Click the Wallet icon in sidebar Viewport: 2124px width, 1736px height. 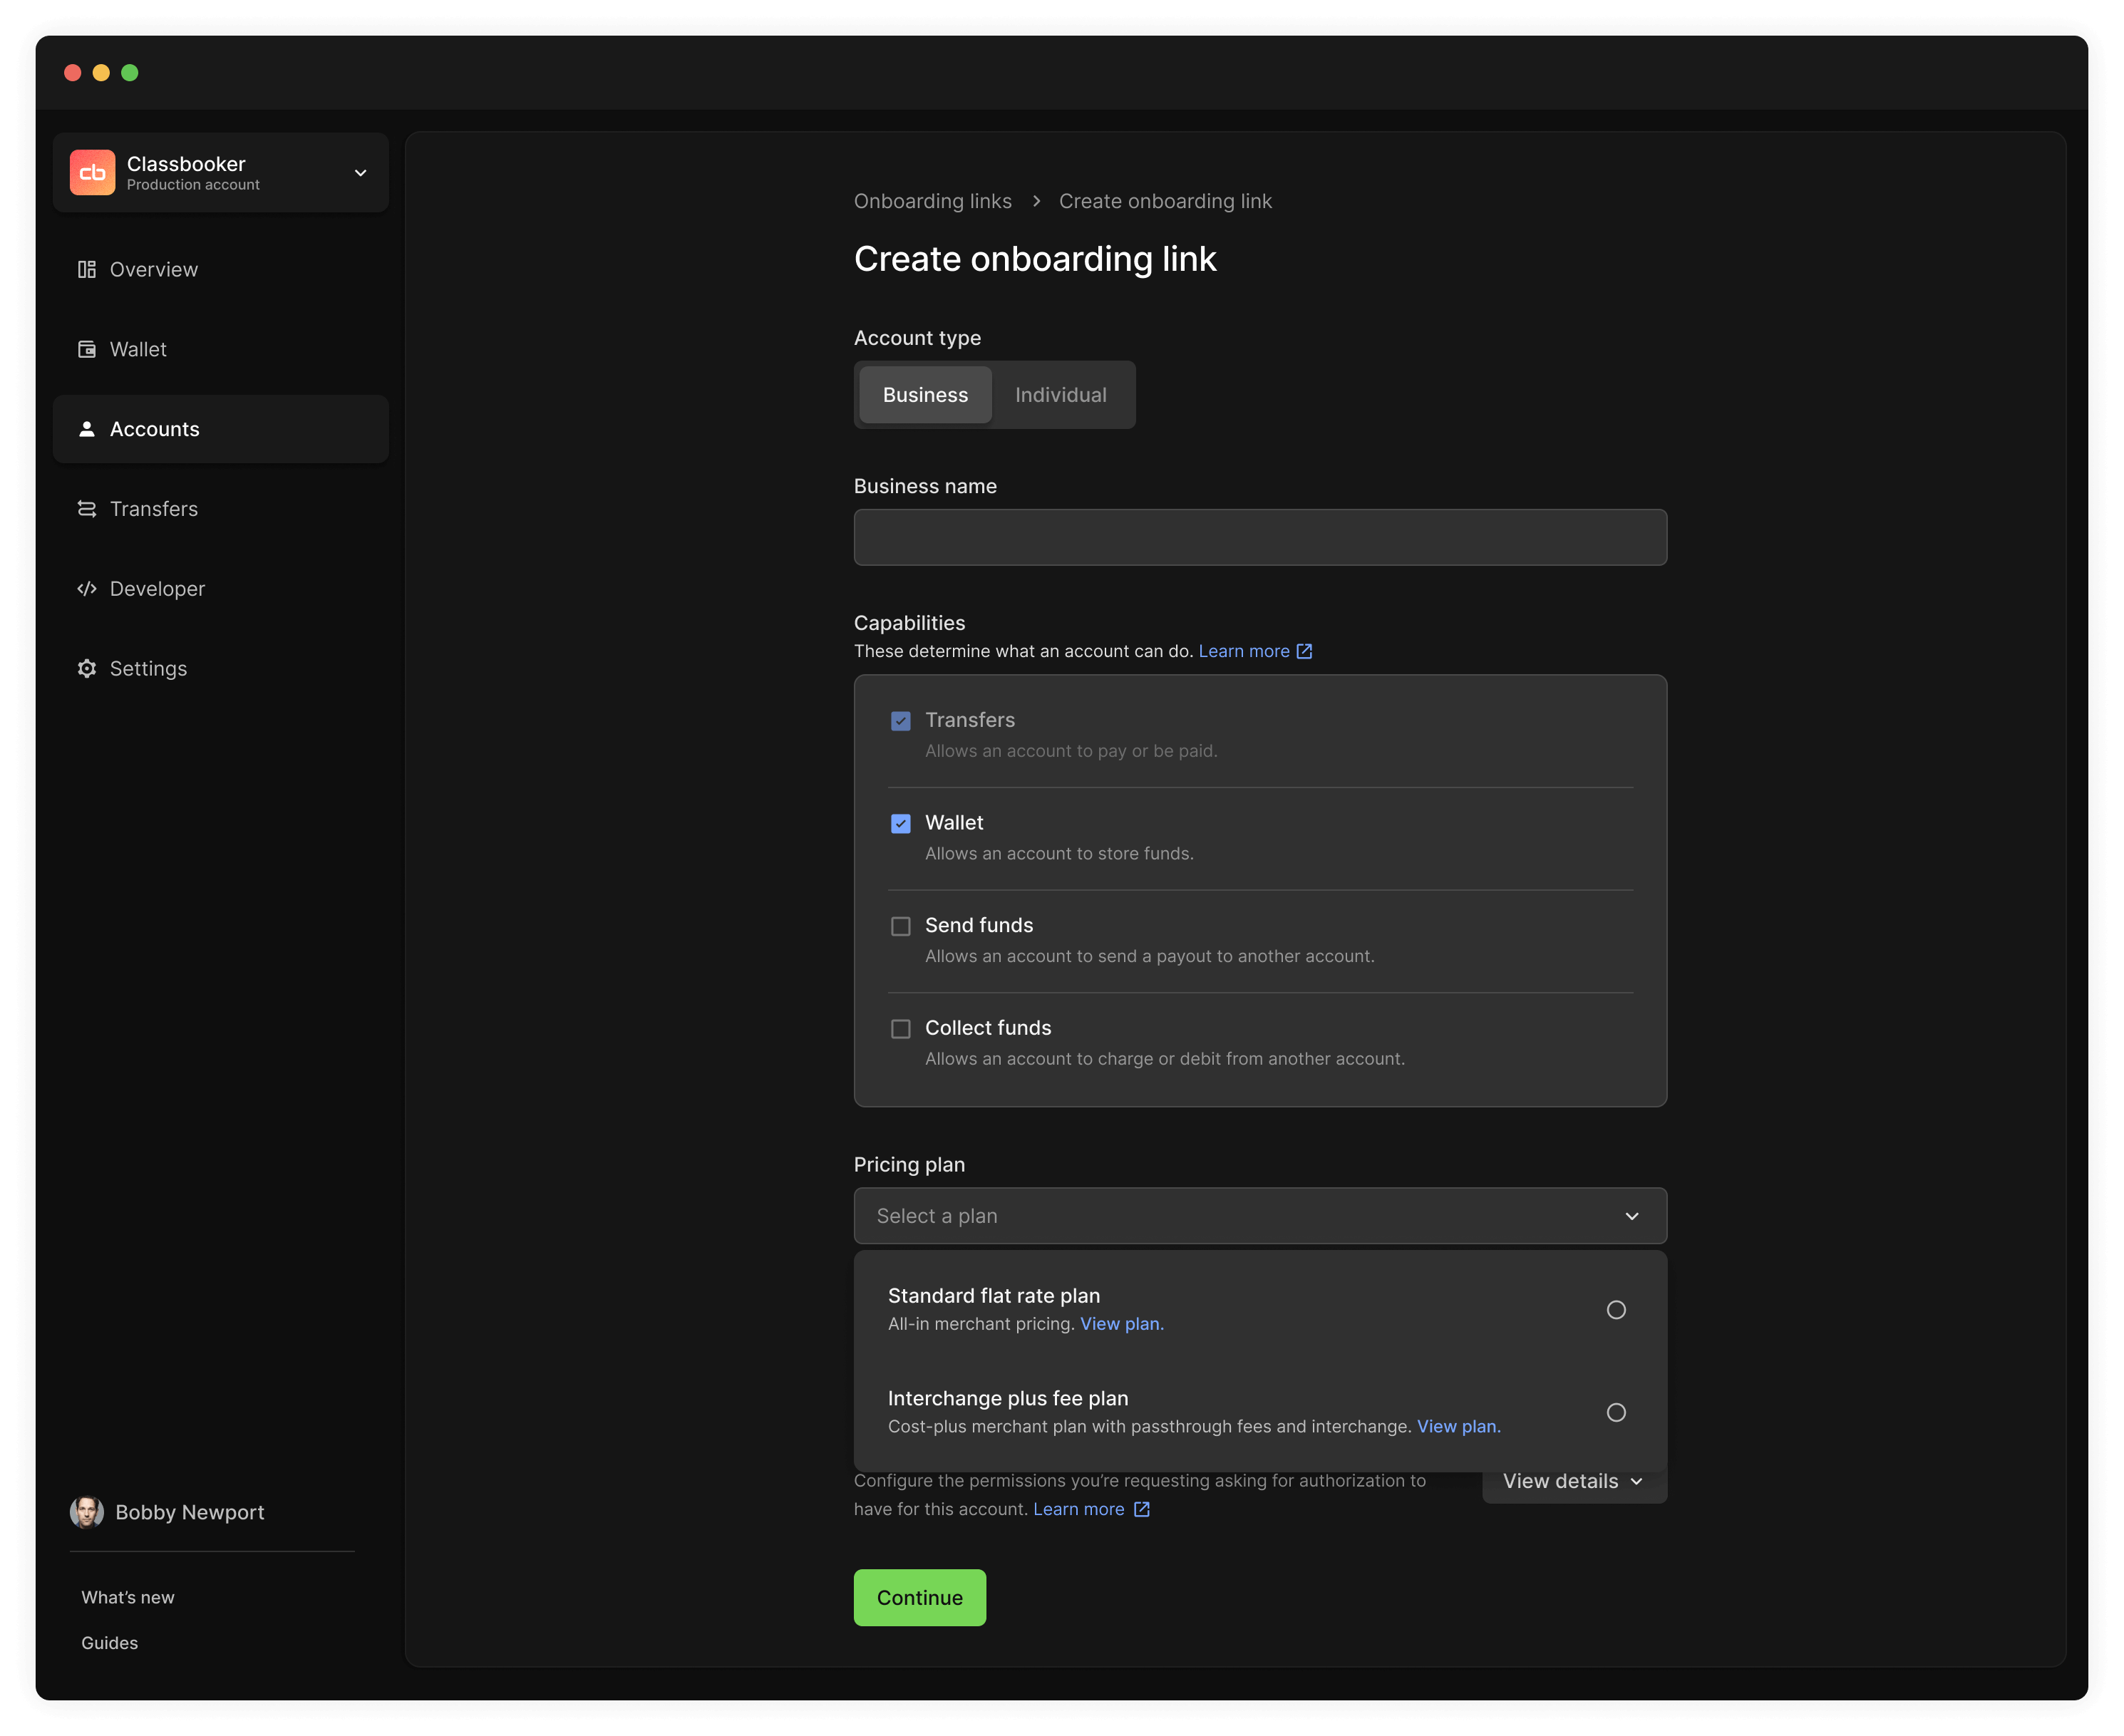86,348
